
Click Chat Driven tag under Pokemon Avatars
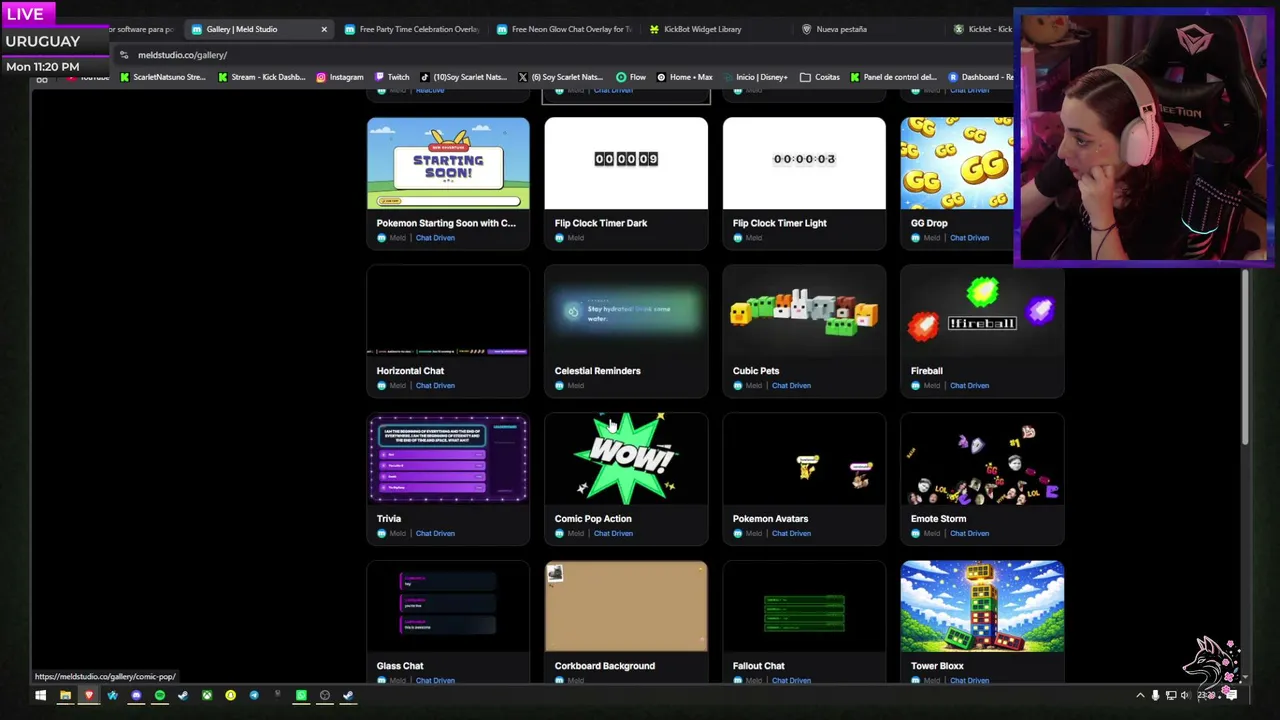[791, 534]
